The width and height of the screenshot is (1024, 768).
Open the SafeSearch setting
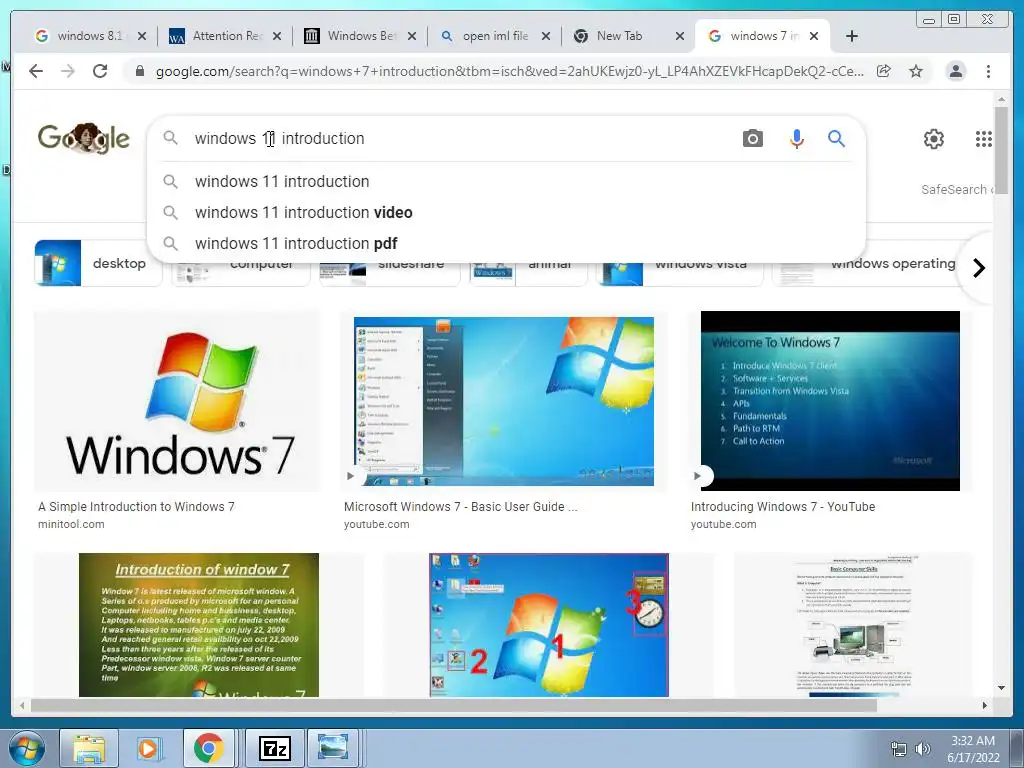957,189
